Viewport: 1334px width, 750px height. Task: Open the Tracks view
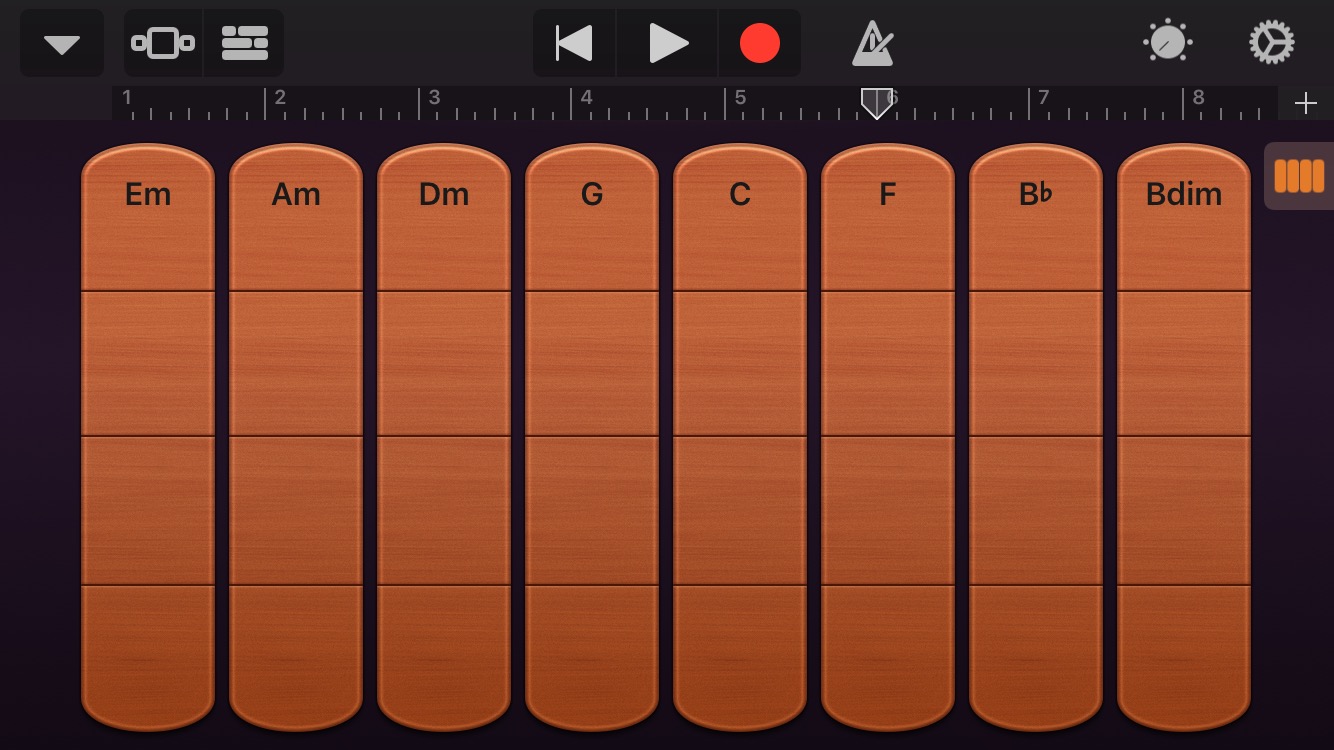(243, 42)
